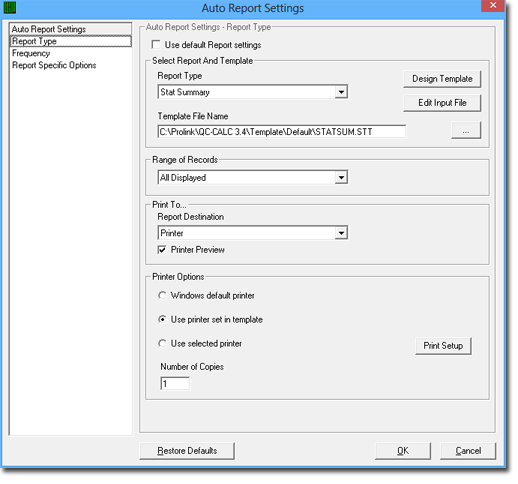The height and width of the screenshot is (484, 518).
Task: Browse for template file with ellipsis button
Action: point(466,130)
